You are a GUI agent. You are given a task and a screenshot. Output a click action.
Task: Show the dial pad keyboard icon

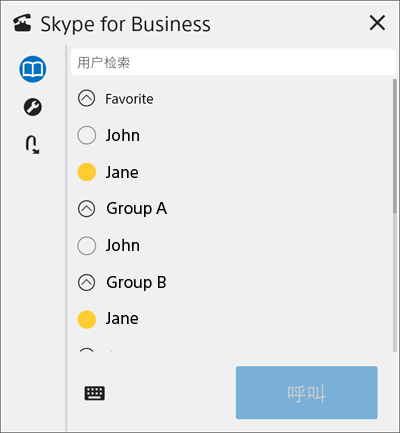pos(95,393)
